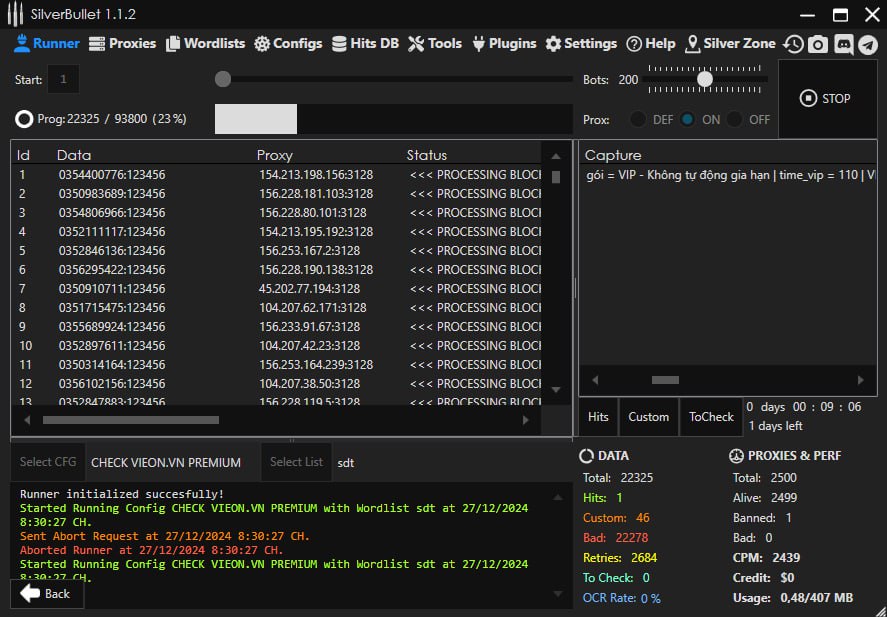Set proxy mode to DEF
Screen dimensions: 887x617
coord(638,119)
